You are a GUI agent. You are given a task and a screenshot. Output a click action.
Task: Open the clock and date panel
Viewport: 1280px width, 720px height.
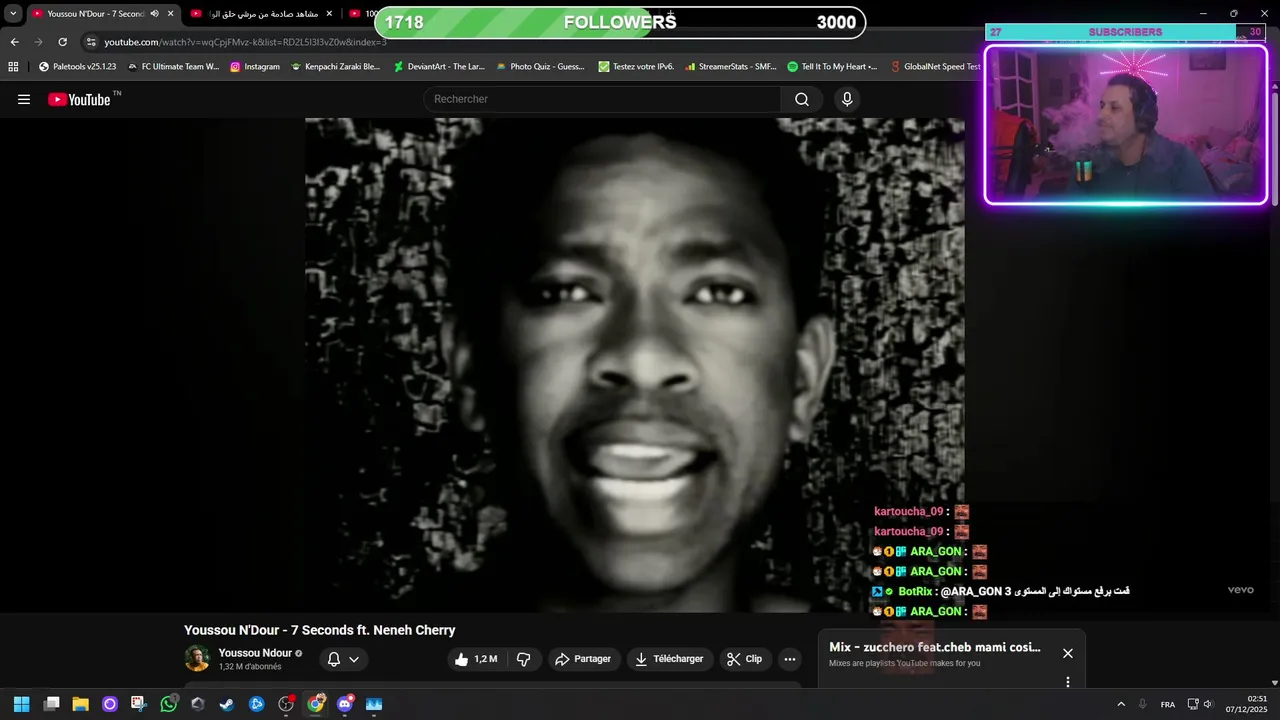point(1249,704)
